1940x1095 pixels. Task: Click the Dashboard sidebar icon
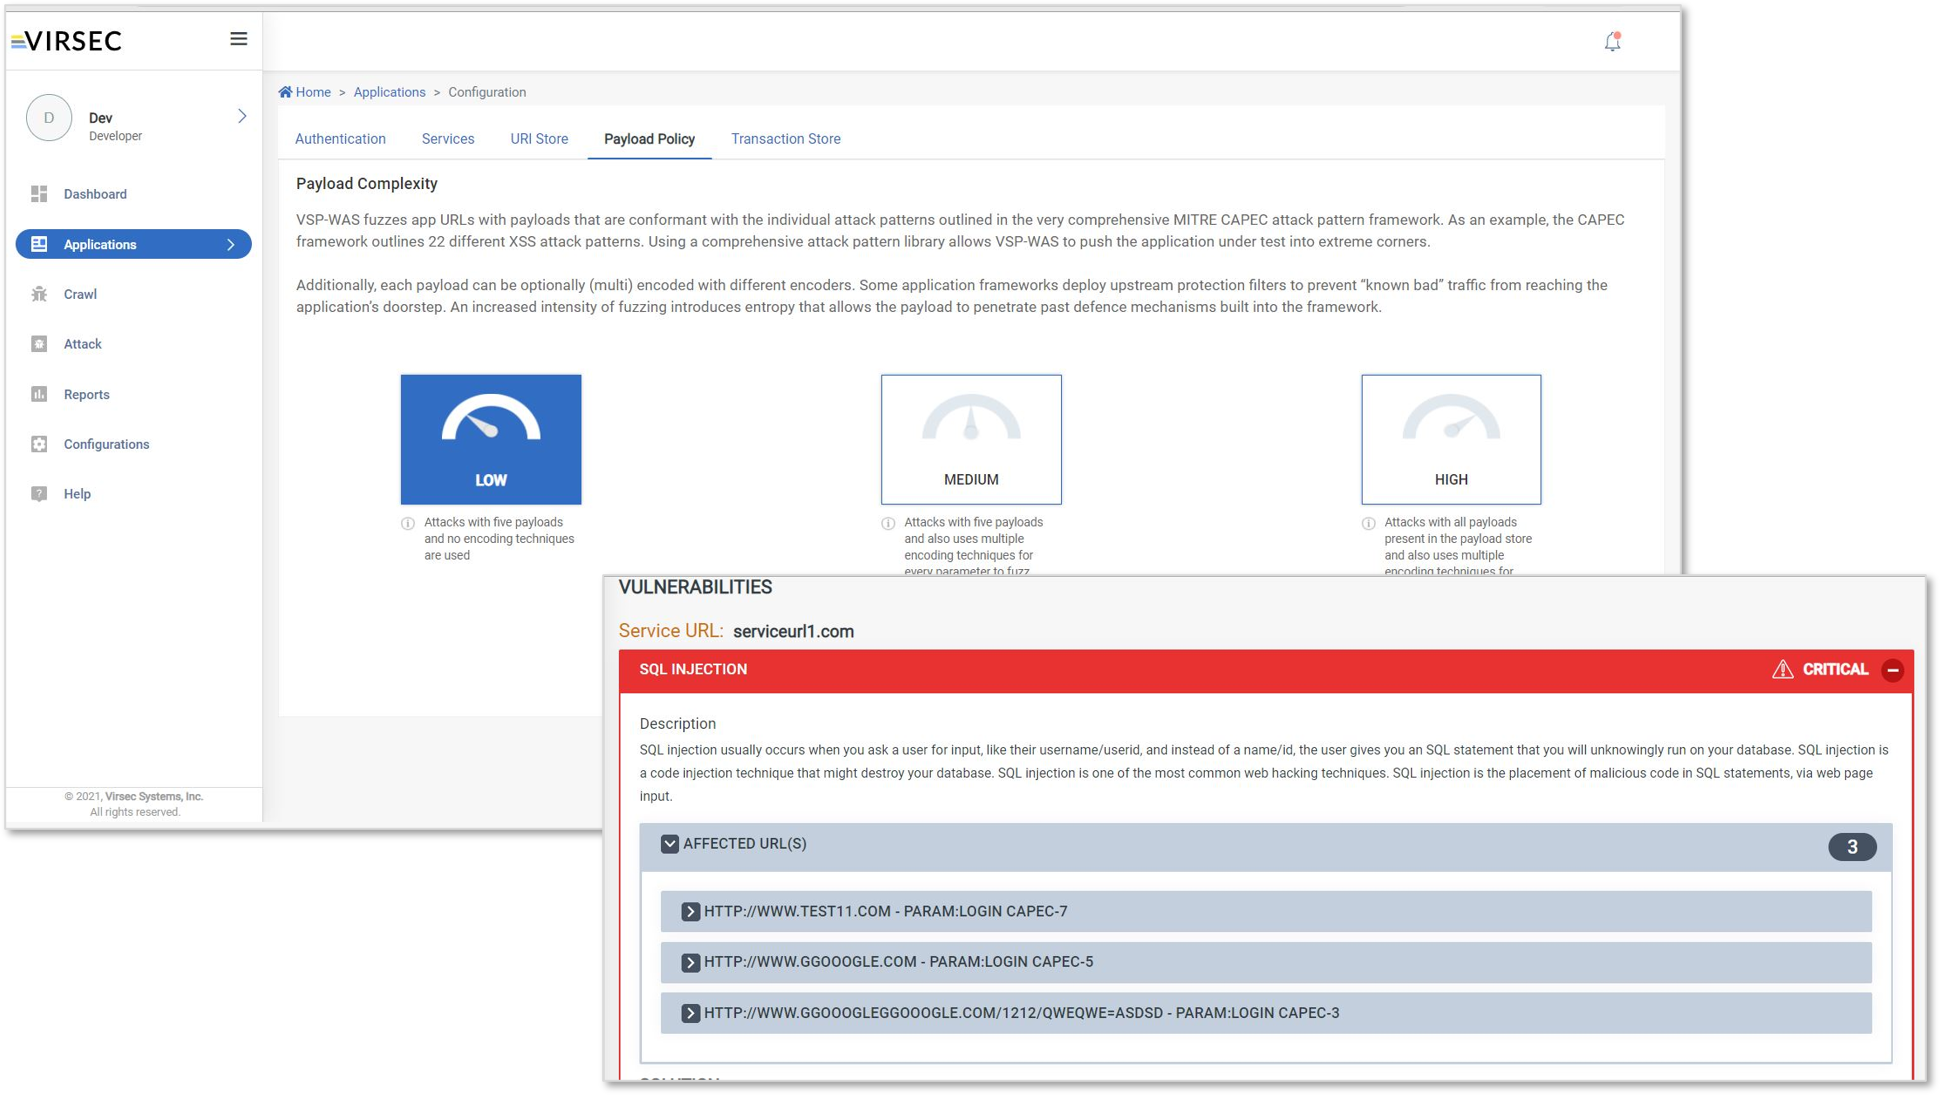click(x=39, y=194)
